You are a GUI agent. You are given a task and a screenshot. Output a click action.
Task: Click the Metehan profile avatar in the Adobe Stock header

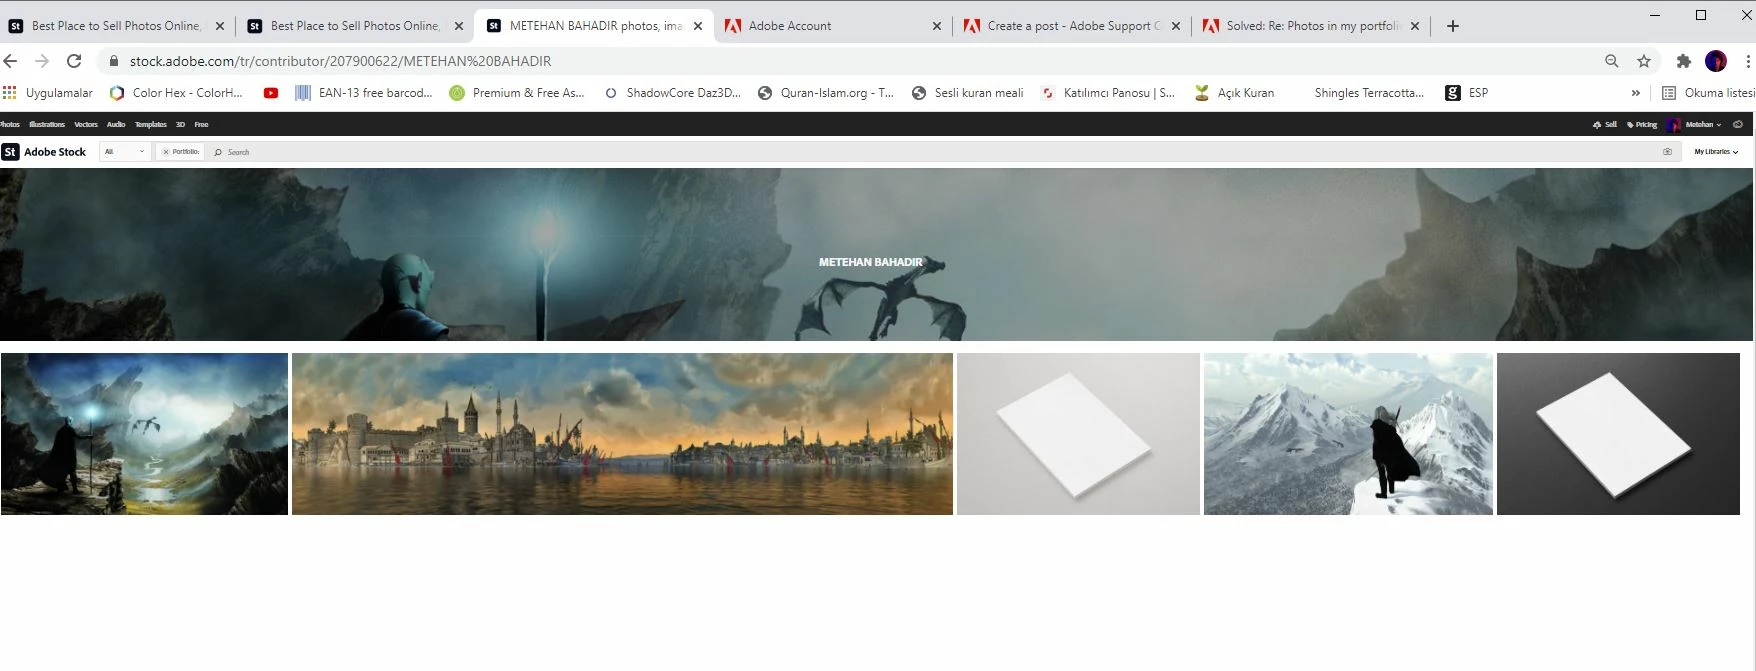(1674, 125)
